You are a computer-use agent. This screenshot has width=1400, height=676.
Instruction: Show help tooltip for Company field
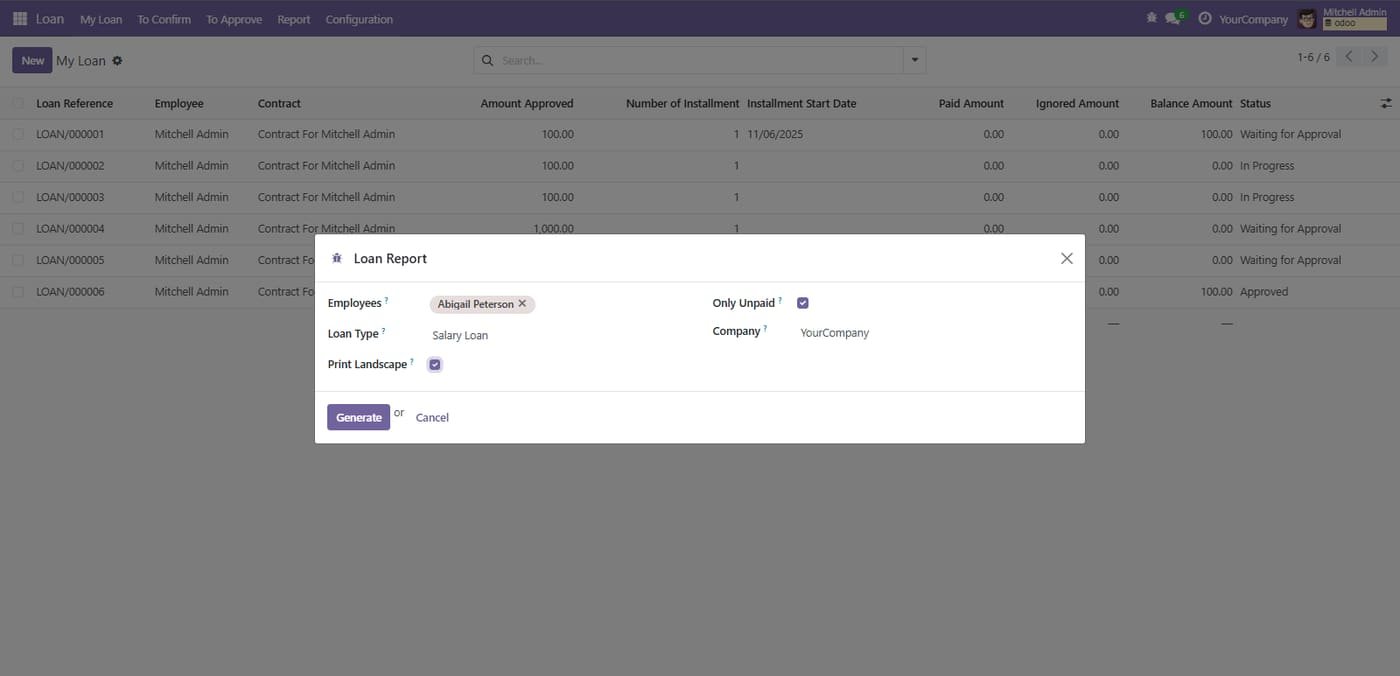[765, 328]
